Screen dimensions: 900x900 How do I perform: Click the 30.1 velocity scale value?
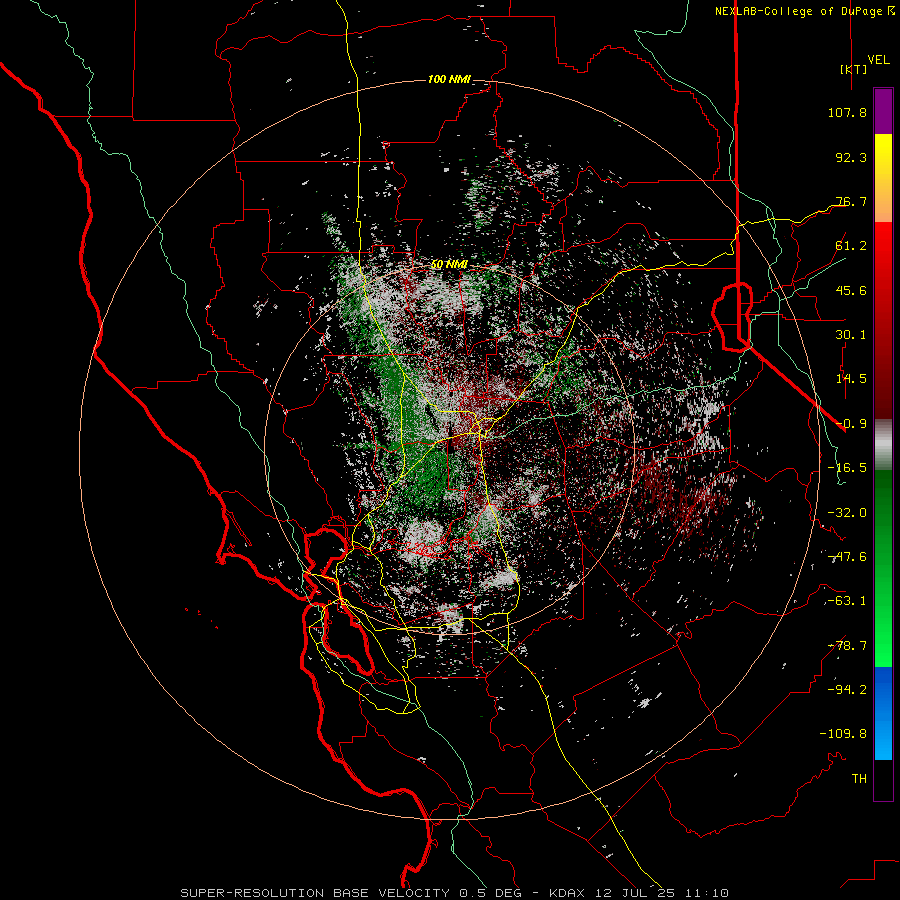pos(851,335)
